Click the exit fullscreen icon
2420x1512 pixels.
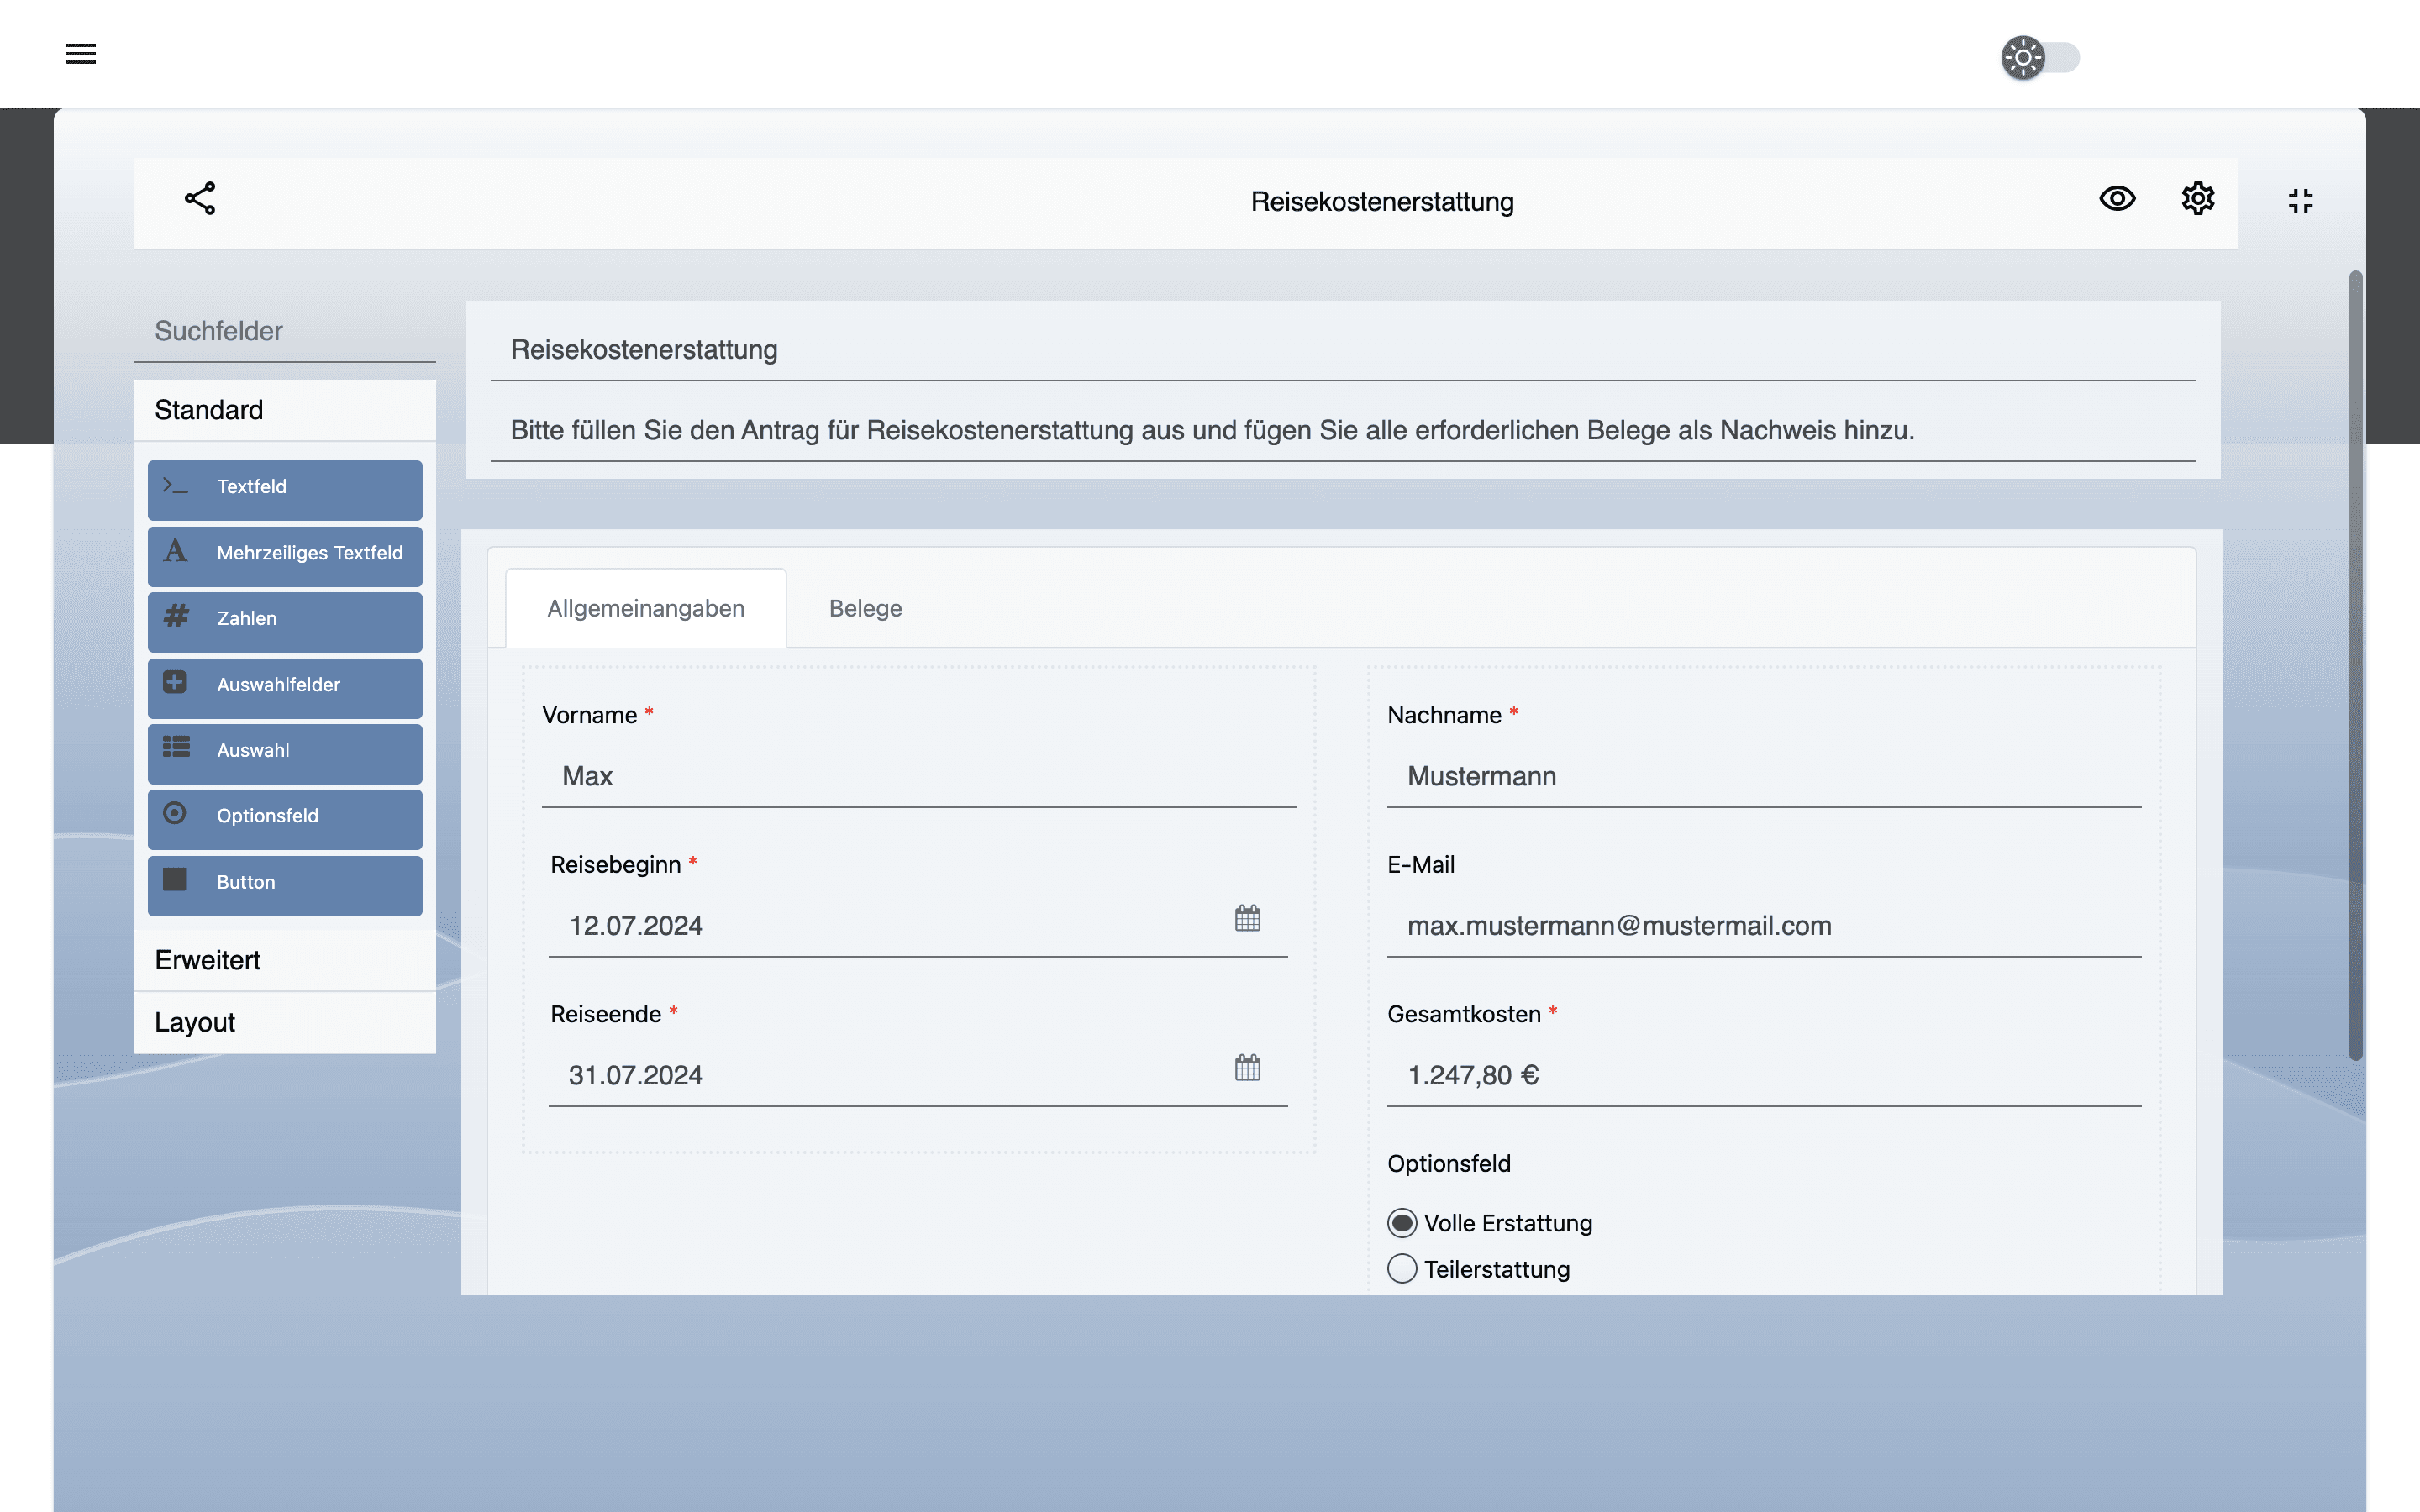click(2300, 201)
